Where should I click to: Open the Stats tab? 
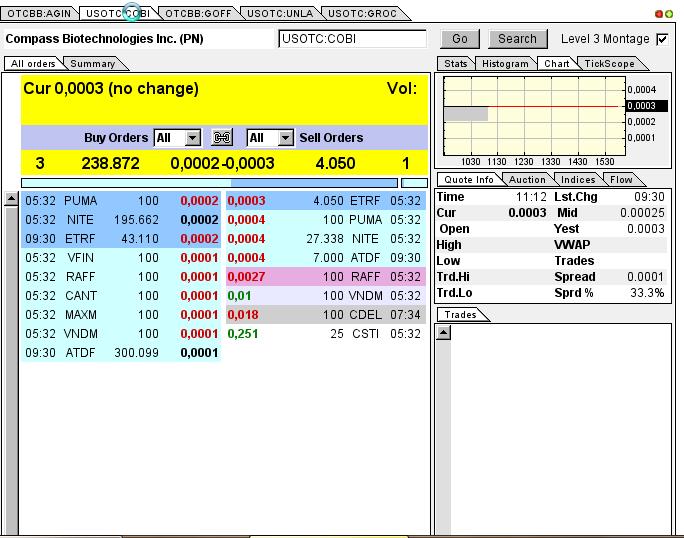(x=455, y=64)
